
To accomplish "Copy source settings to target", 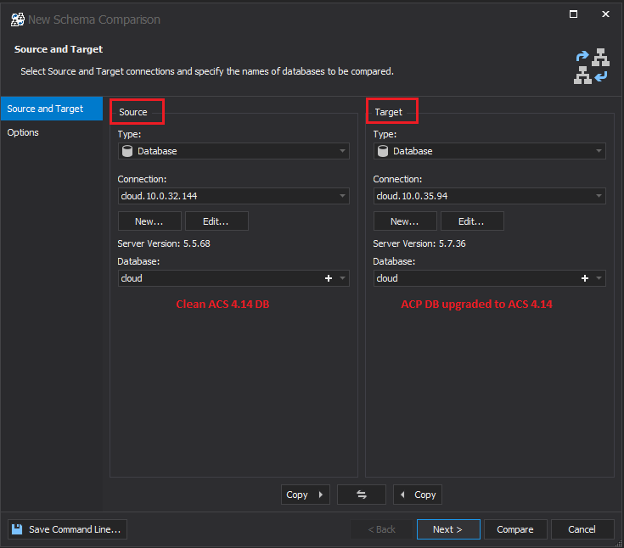I will [x=305, y=495].
